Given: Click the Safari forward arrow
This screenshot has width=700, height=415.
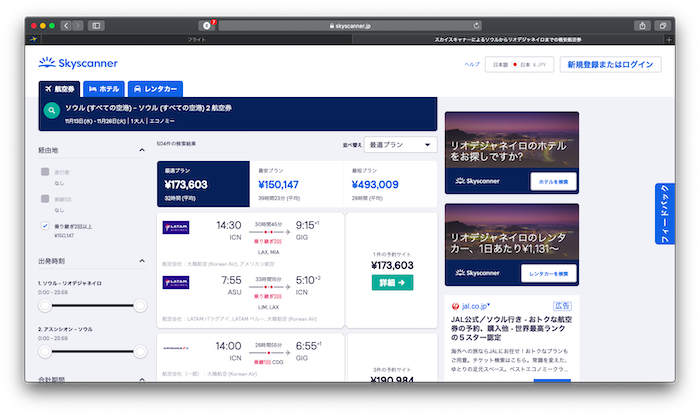Looking at the screenshot, I should click(x=78, y=26).
